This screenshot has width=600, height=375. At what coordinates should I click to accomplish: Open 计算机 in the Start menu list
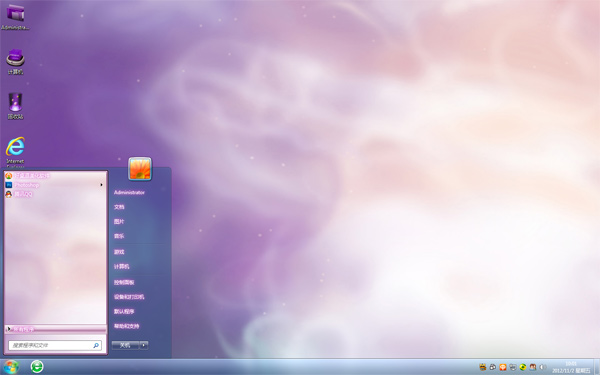click(x=122, y=266)
